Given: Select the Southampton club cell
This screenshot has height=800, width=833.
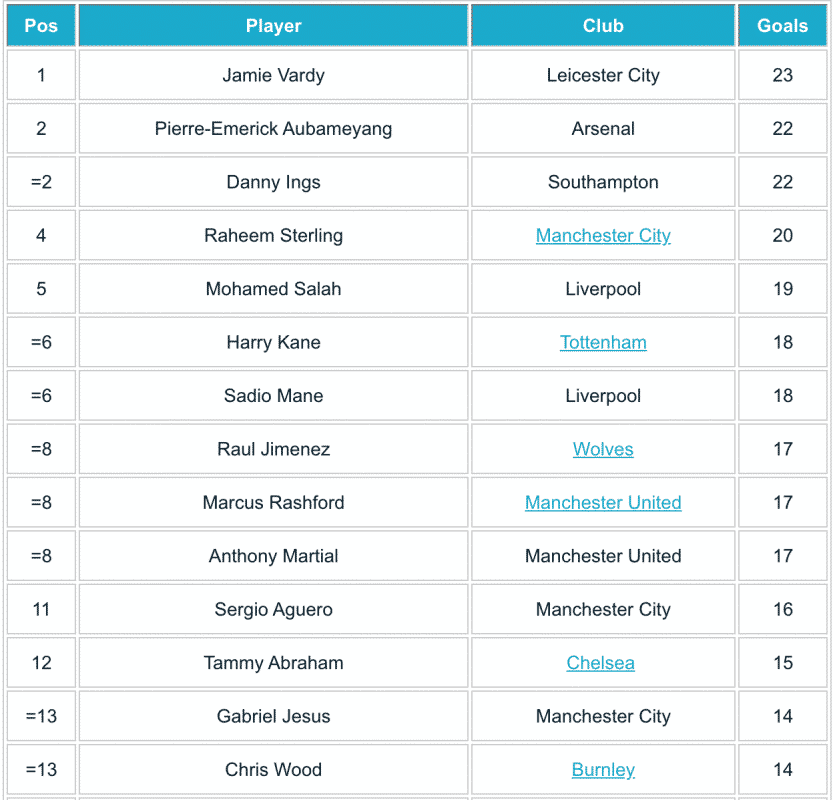Looking at the screenshot, I should (603, 183).
